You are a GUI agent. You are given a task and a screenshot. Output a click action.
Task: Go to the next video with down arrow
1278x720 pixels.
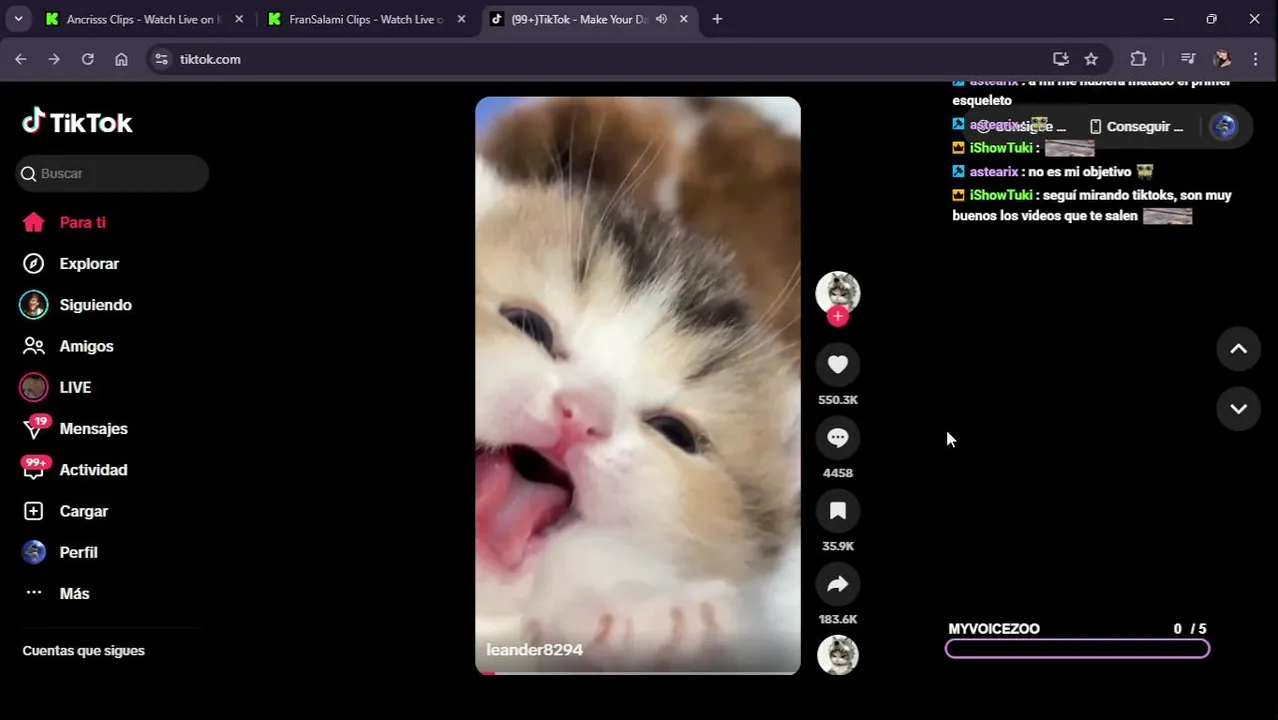[1238, 408]
